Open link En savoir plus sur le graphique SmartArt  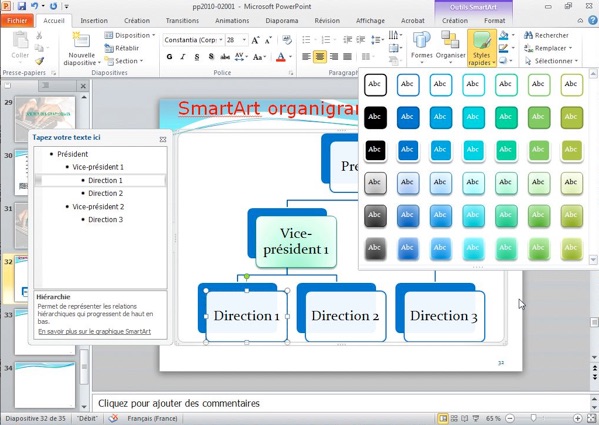click(94, 331)
